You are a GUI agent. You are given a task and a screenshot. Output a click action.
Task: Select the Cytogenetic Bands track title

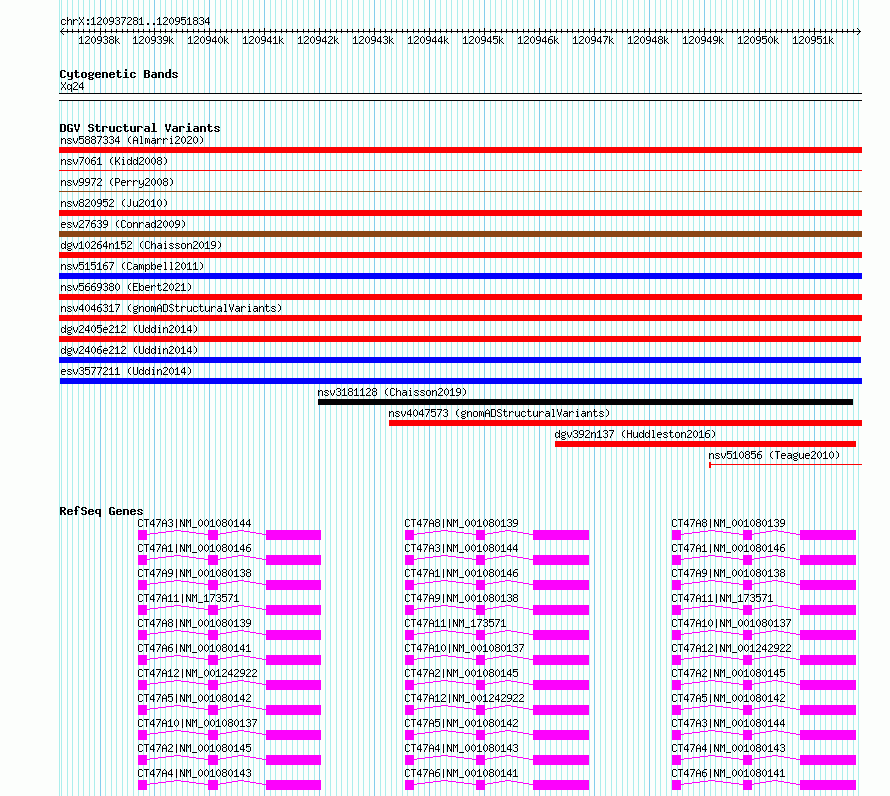click(x=119, y=74)
